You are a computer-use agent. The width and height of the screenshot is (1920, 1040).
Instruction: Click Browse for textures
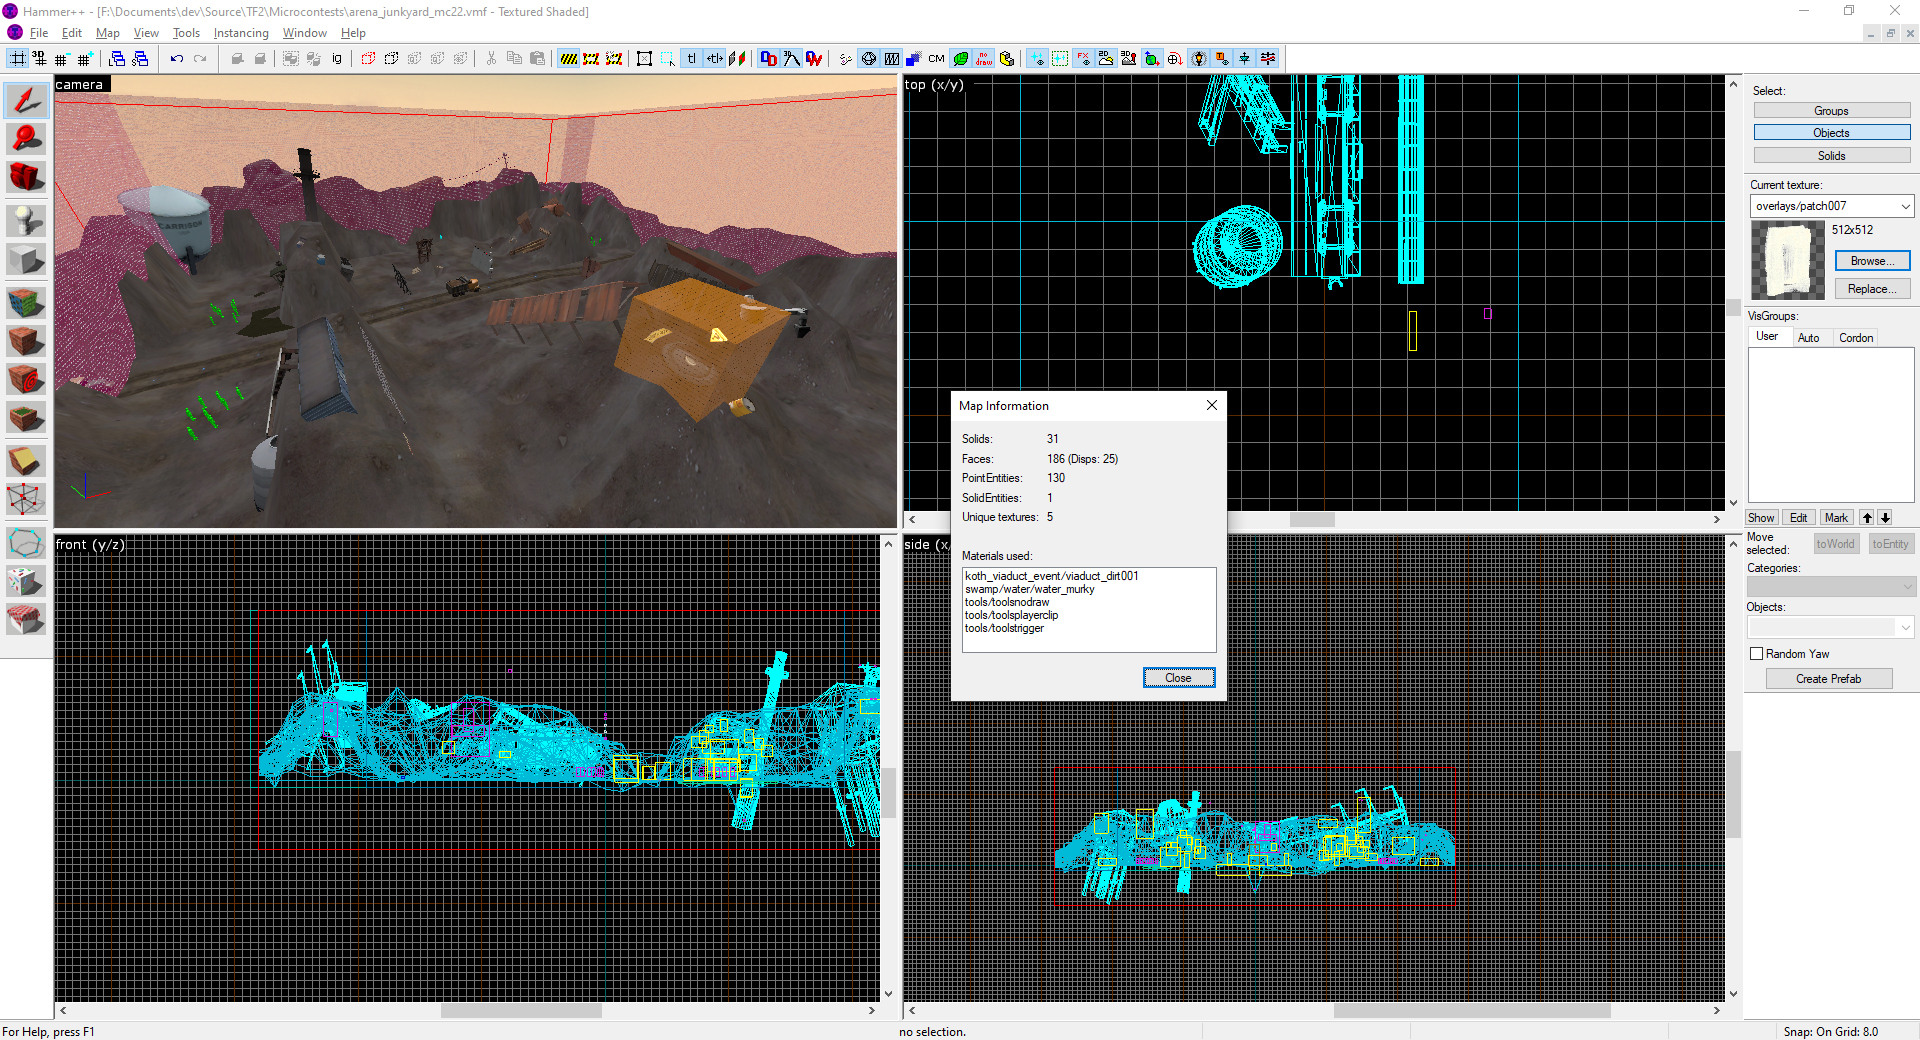click(1872, 261)
